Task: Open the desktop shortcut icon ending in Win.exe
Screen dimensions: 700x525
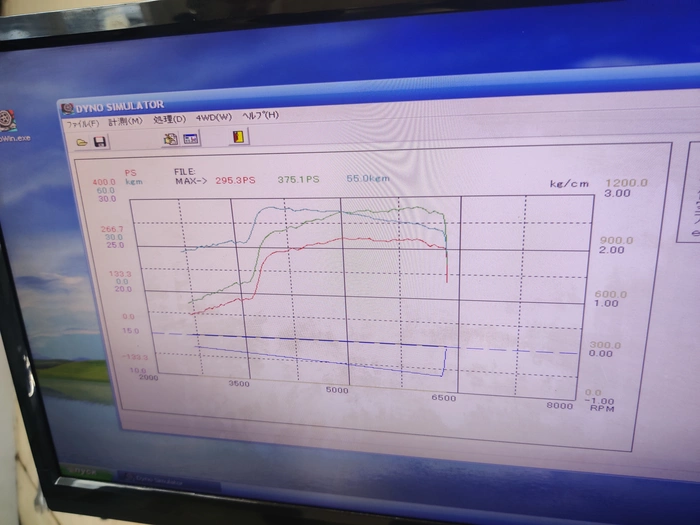Action: [9, 126]
